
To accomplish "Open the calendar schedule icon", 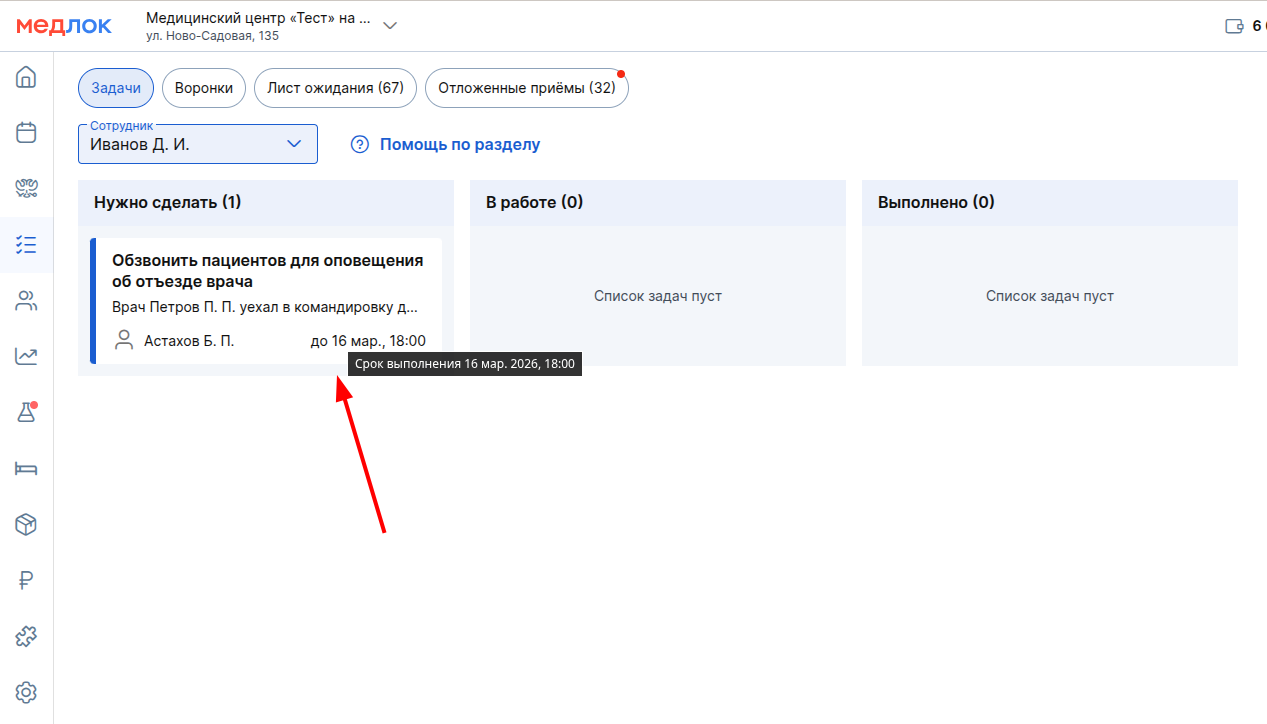I will pyautogui.click(x=26, y=132).
